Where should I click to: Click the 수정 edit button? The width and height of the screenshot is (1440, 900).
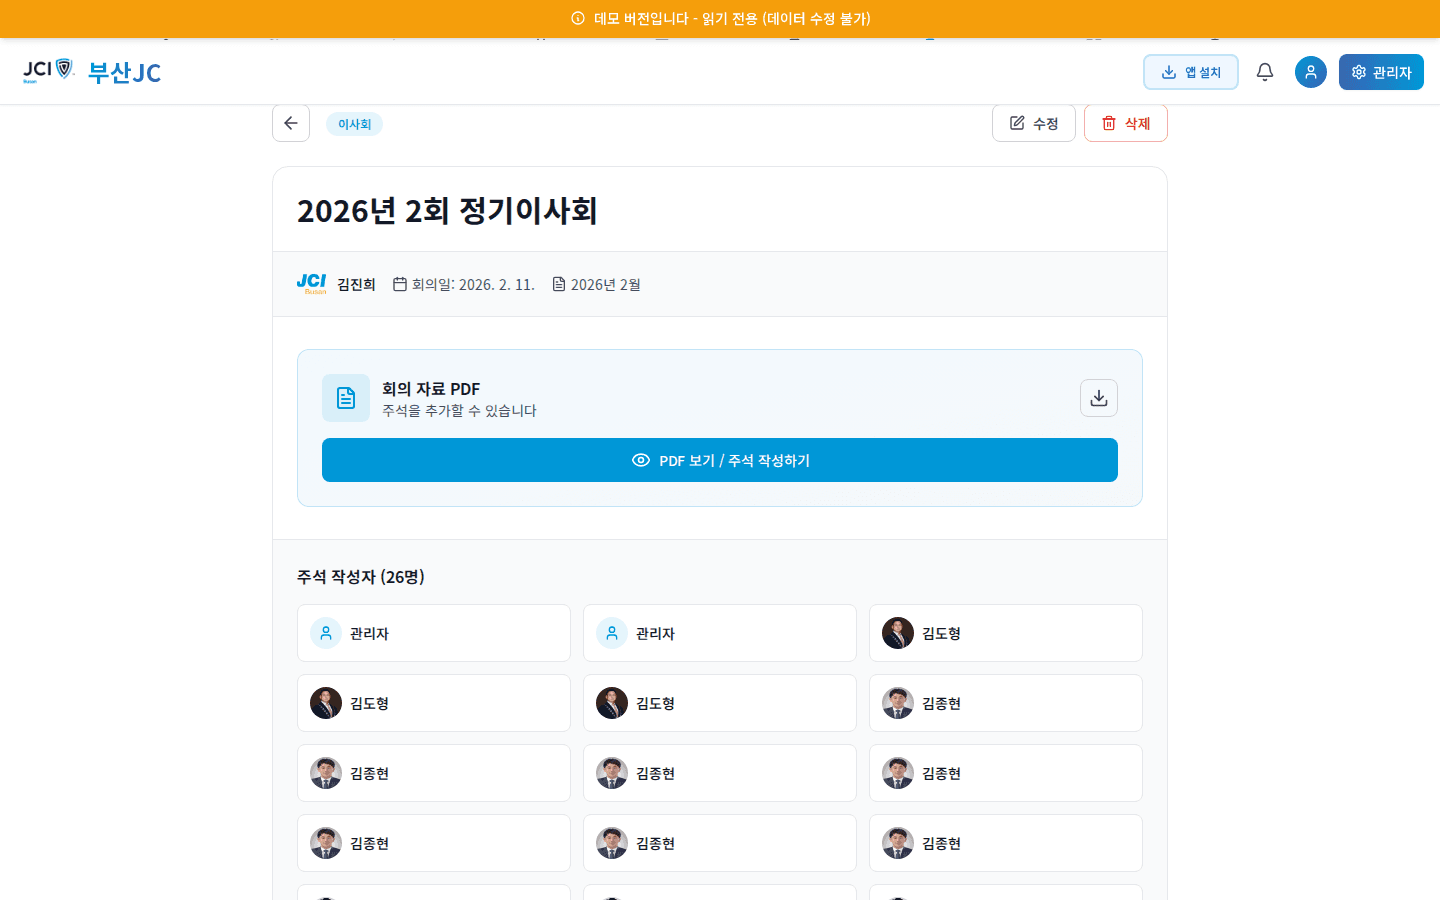(x=1033, y=122)
